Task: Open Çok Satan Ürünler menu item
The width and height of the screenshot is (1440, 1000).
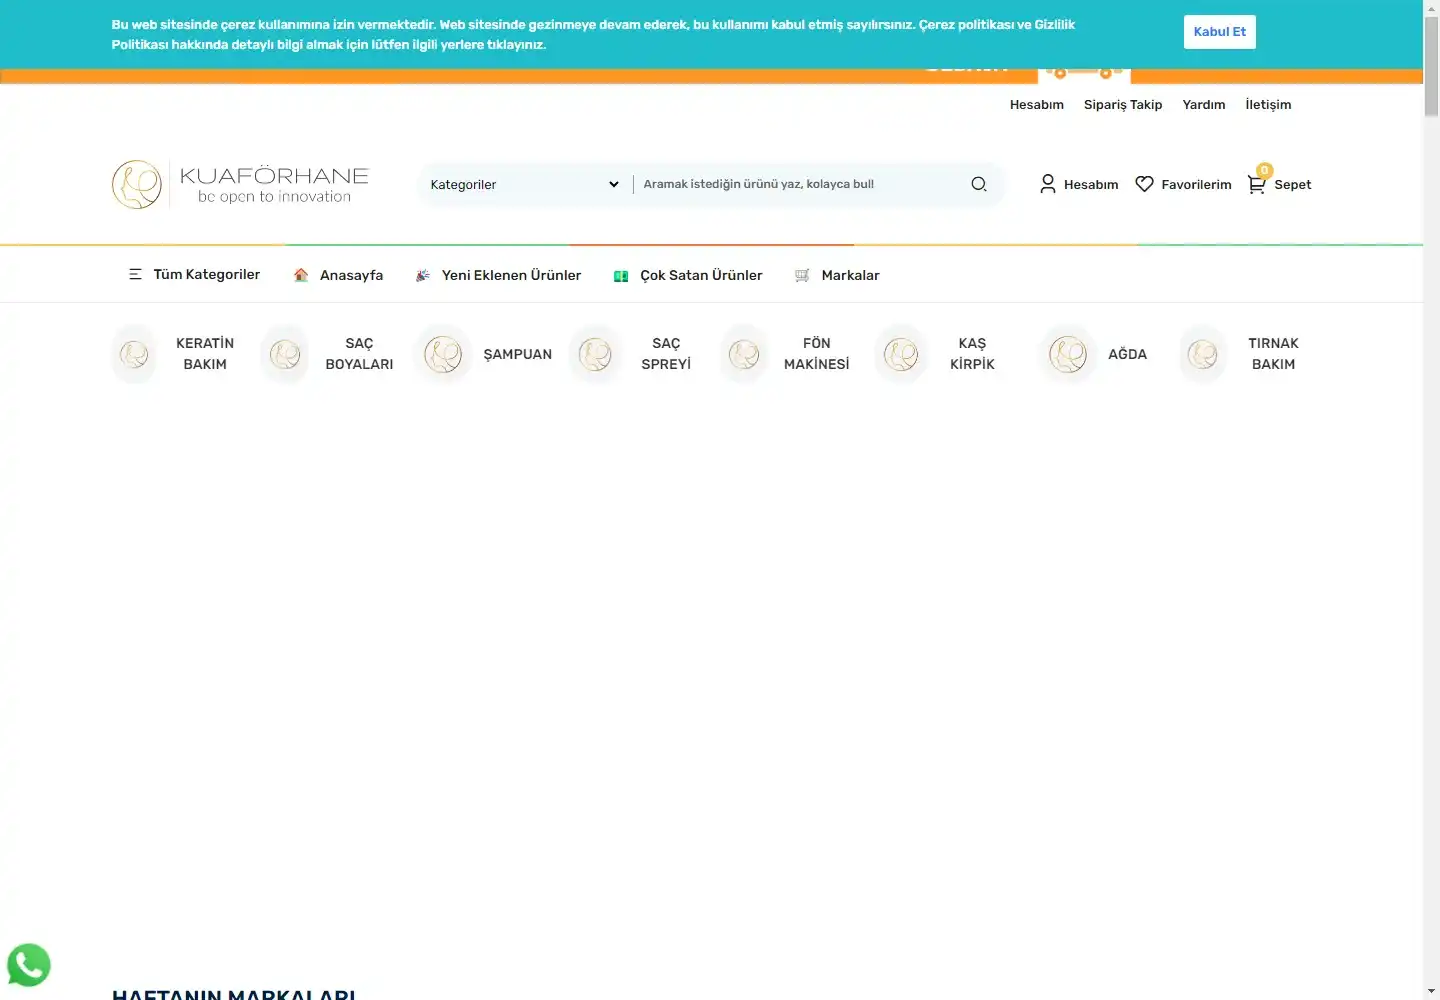Action: pos(687,275)
